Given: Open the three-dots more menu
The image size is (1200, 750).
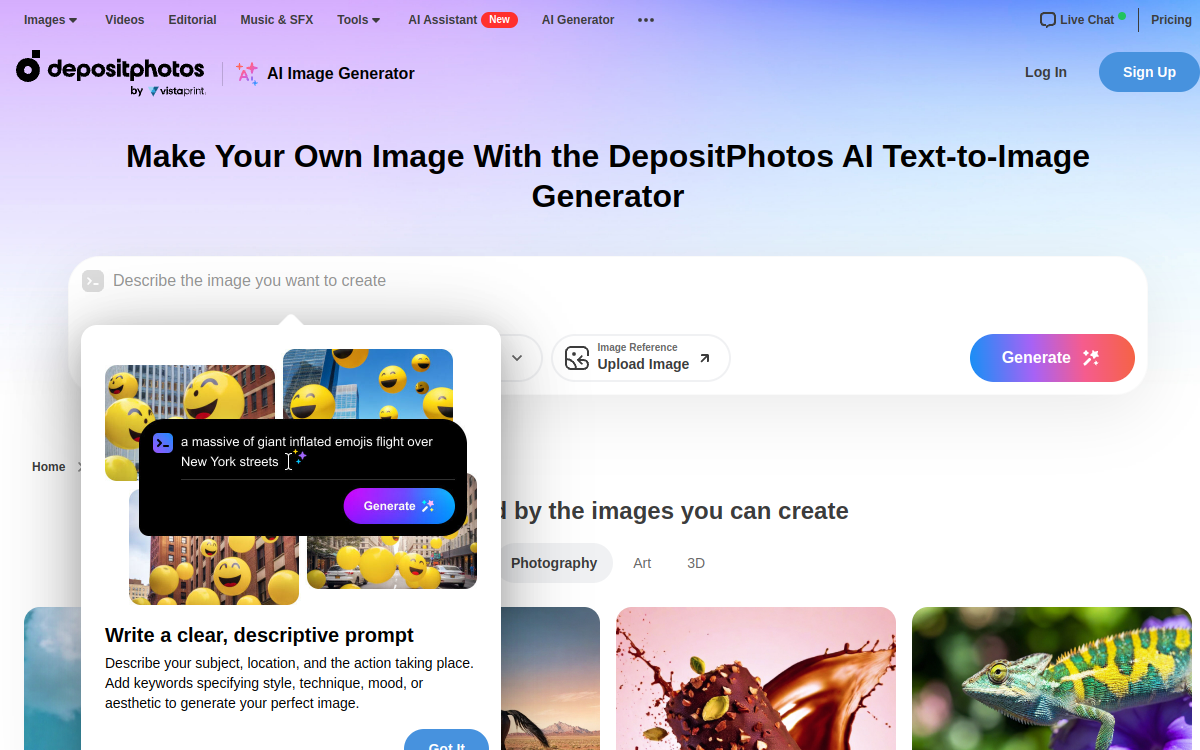Looking at the screenshot, I should 646,20.
